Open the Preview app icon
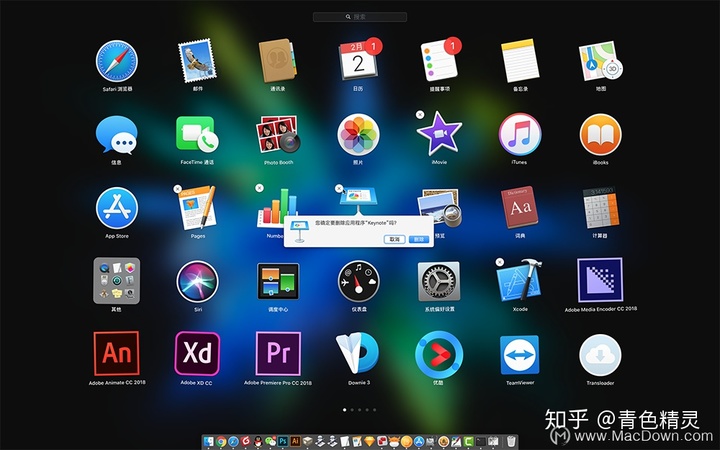The image size is (720, 450). 439,208
